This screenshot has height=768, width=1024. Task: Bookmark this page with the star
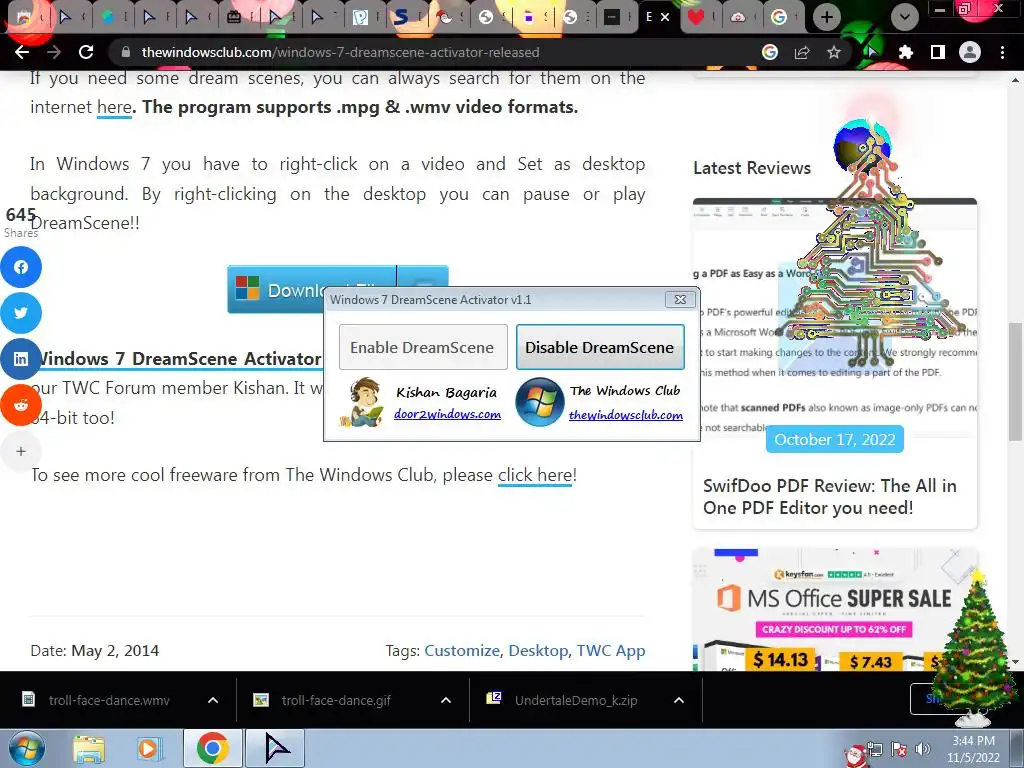point(834,52)
